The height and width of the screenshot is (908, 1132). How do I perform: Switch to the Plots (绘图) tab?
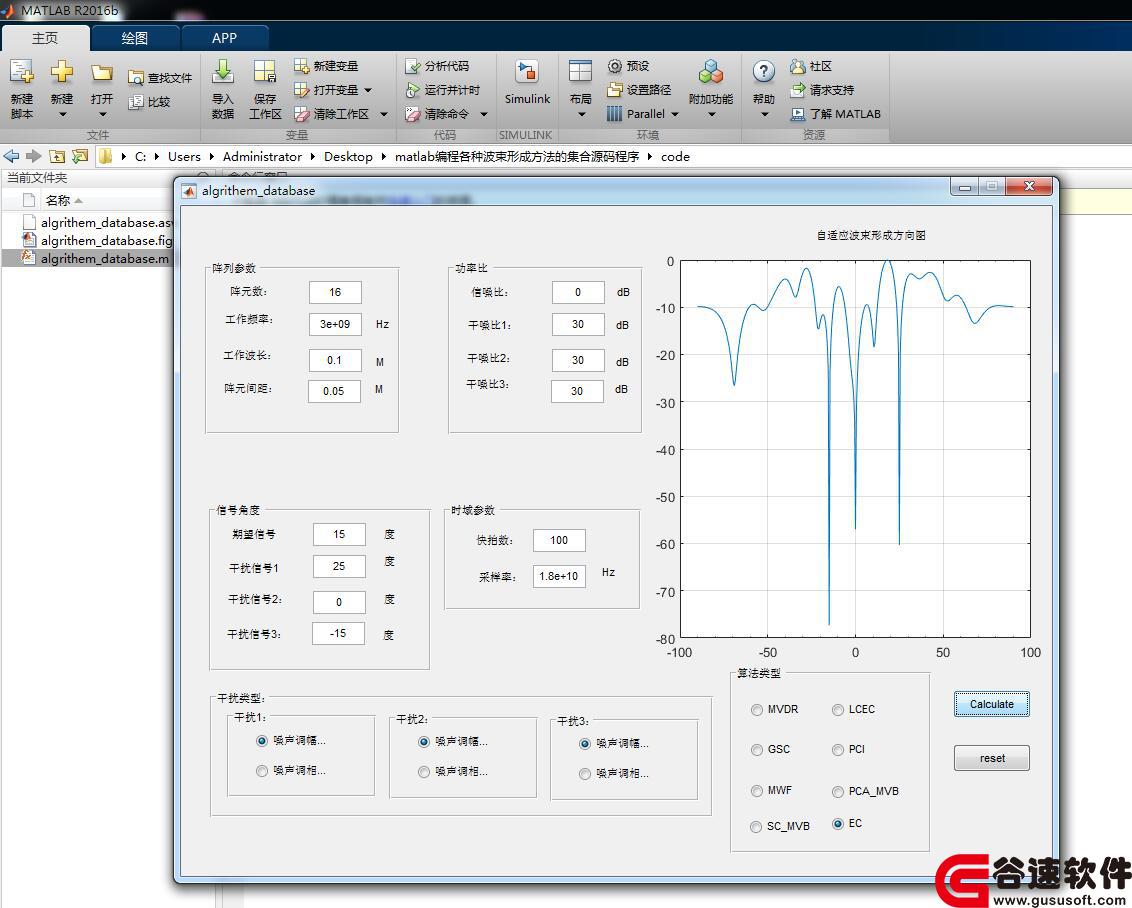pyautogui.click(x=134, y=38)
